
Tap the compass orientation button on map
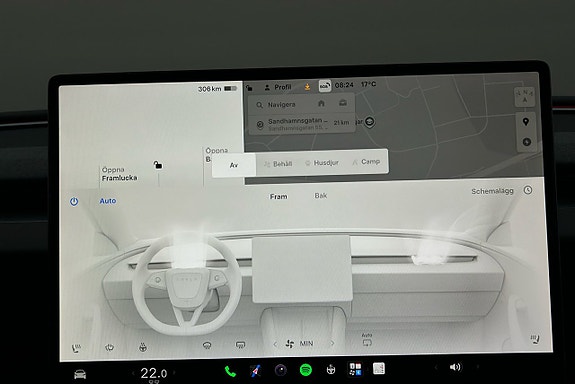(x=524, y=96)
